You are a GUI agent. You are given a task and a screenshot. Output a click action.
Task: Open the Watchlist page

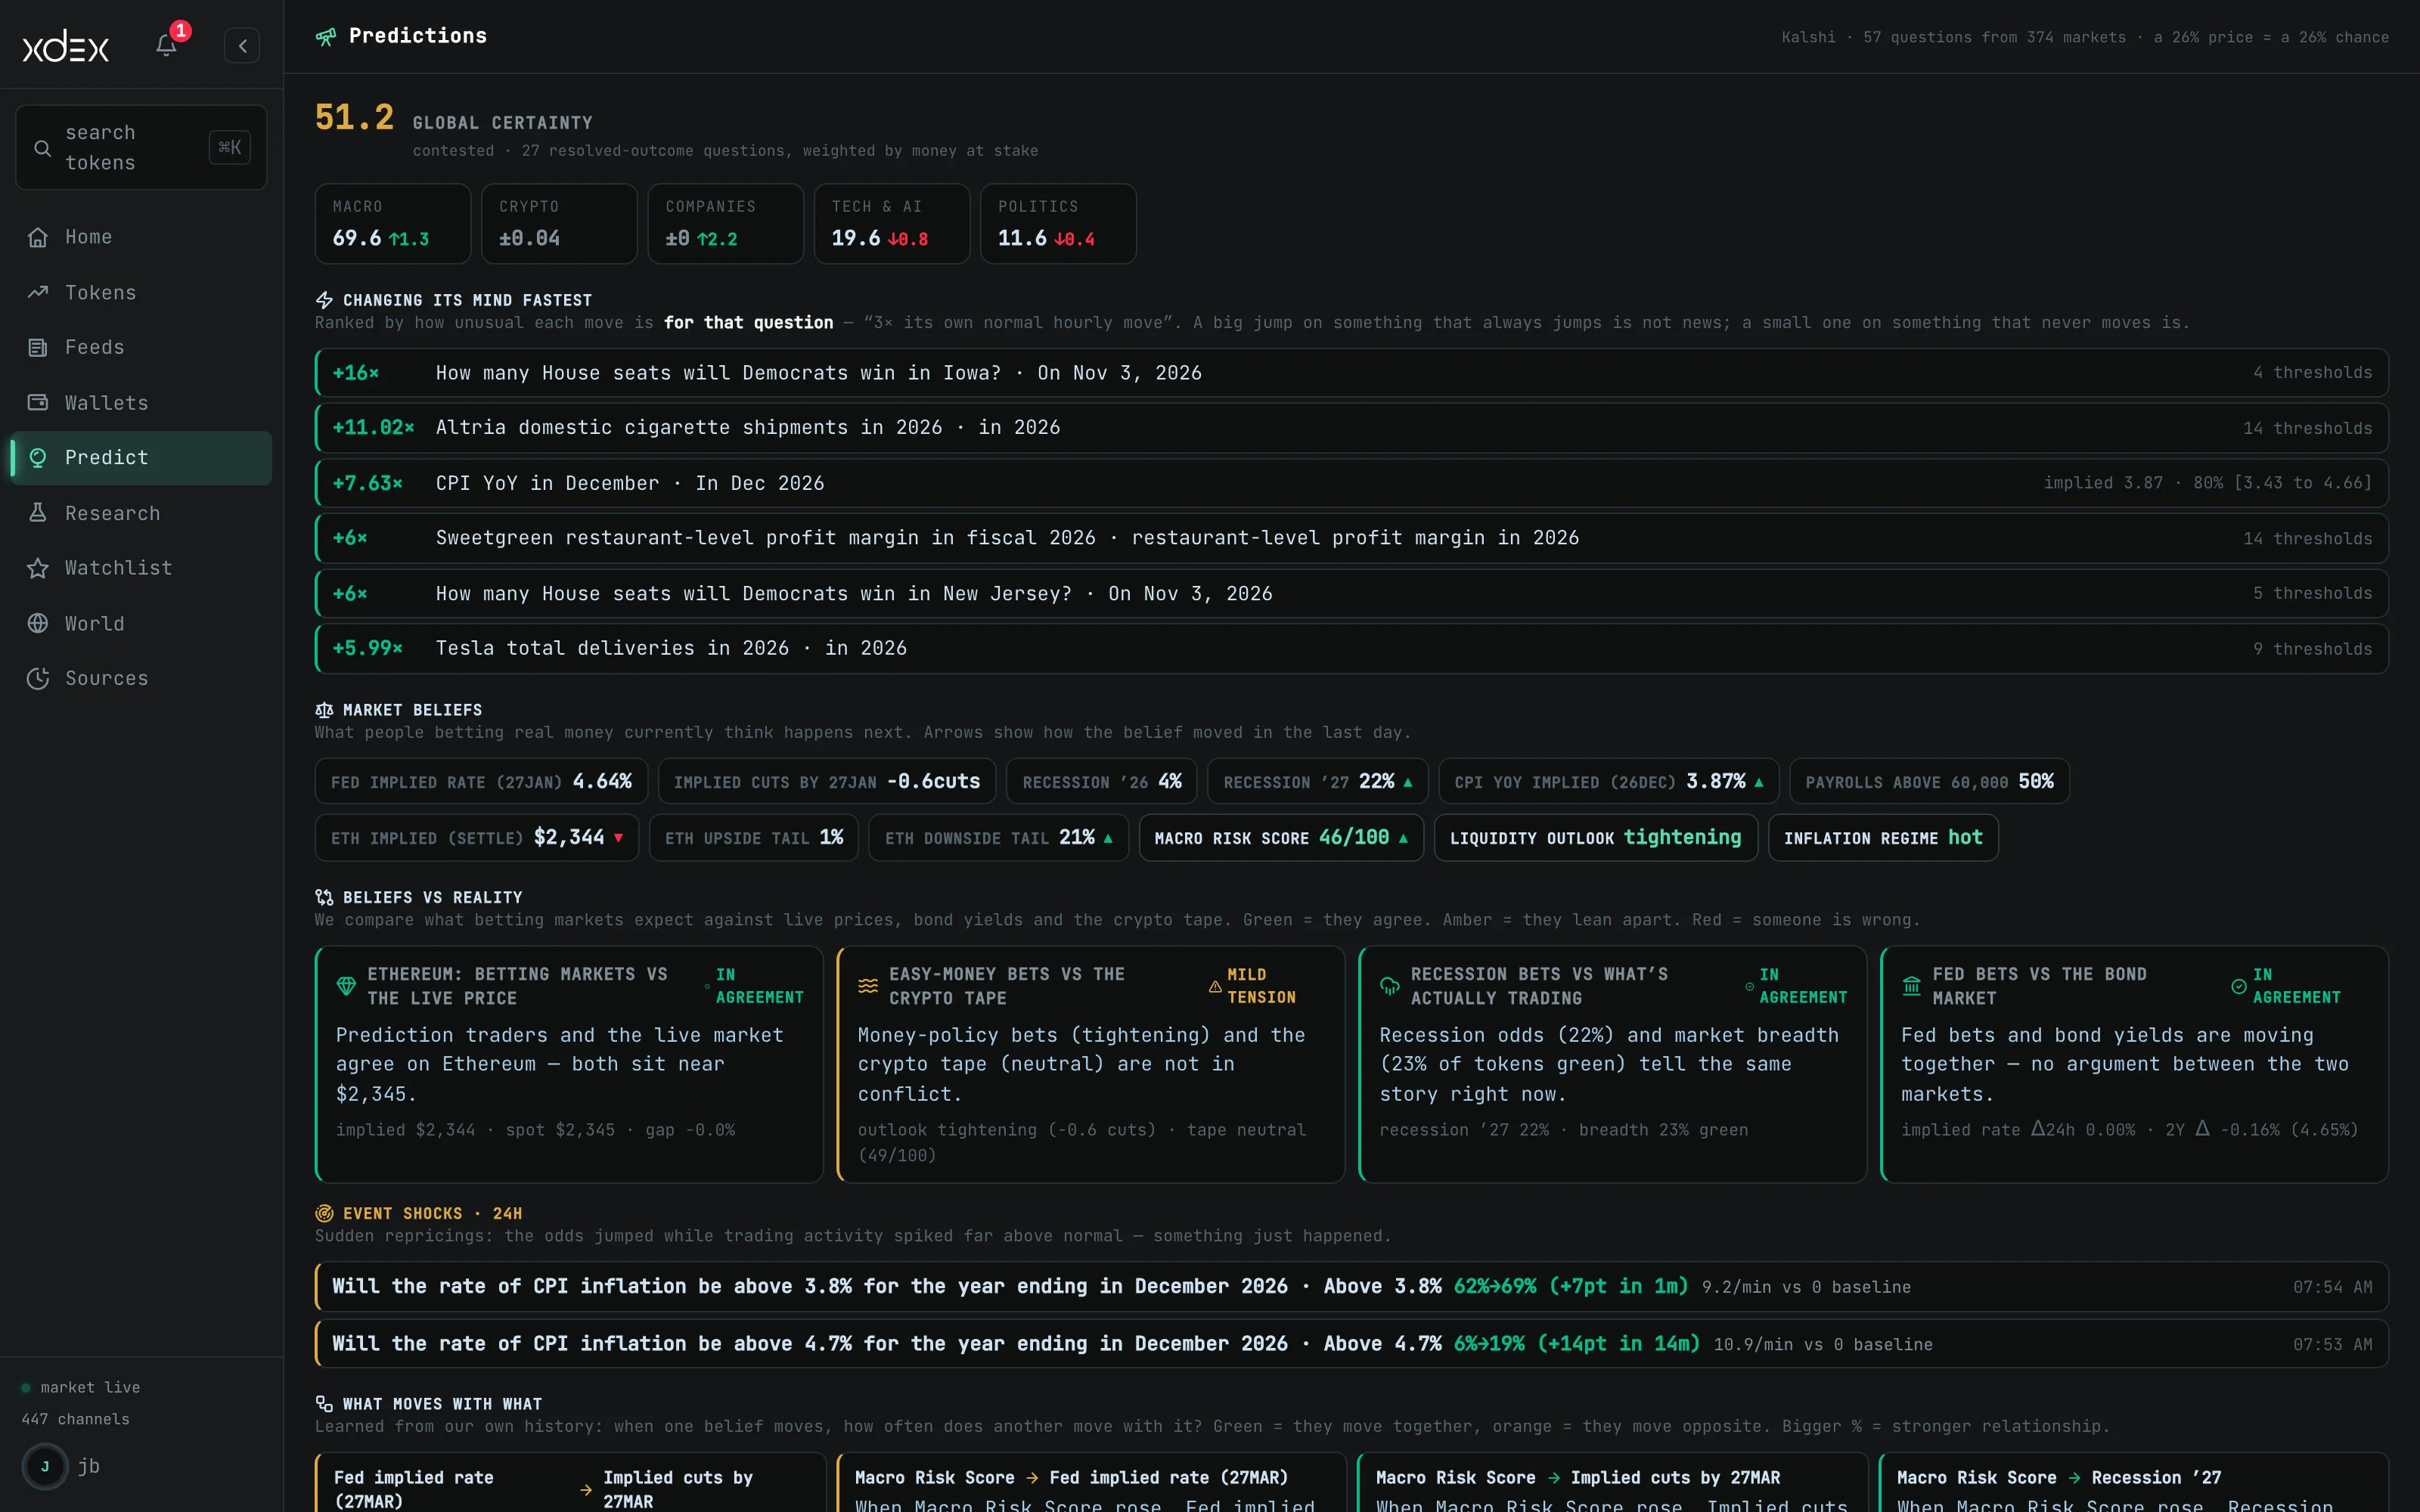pos(141,568)
